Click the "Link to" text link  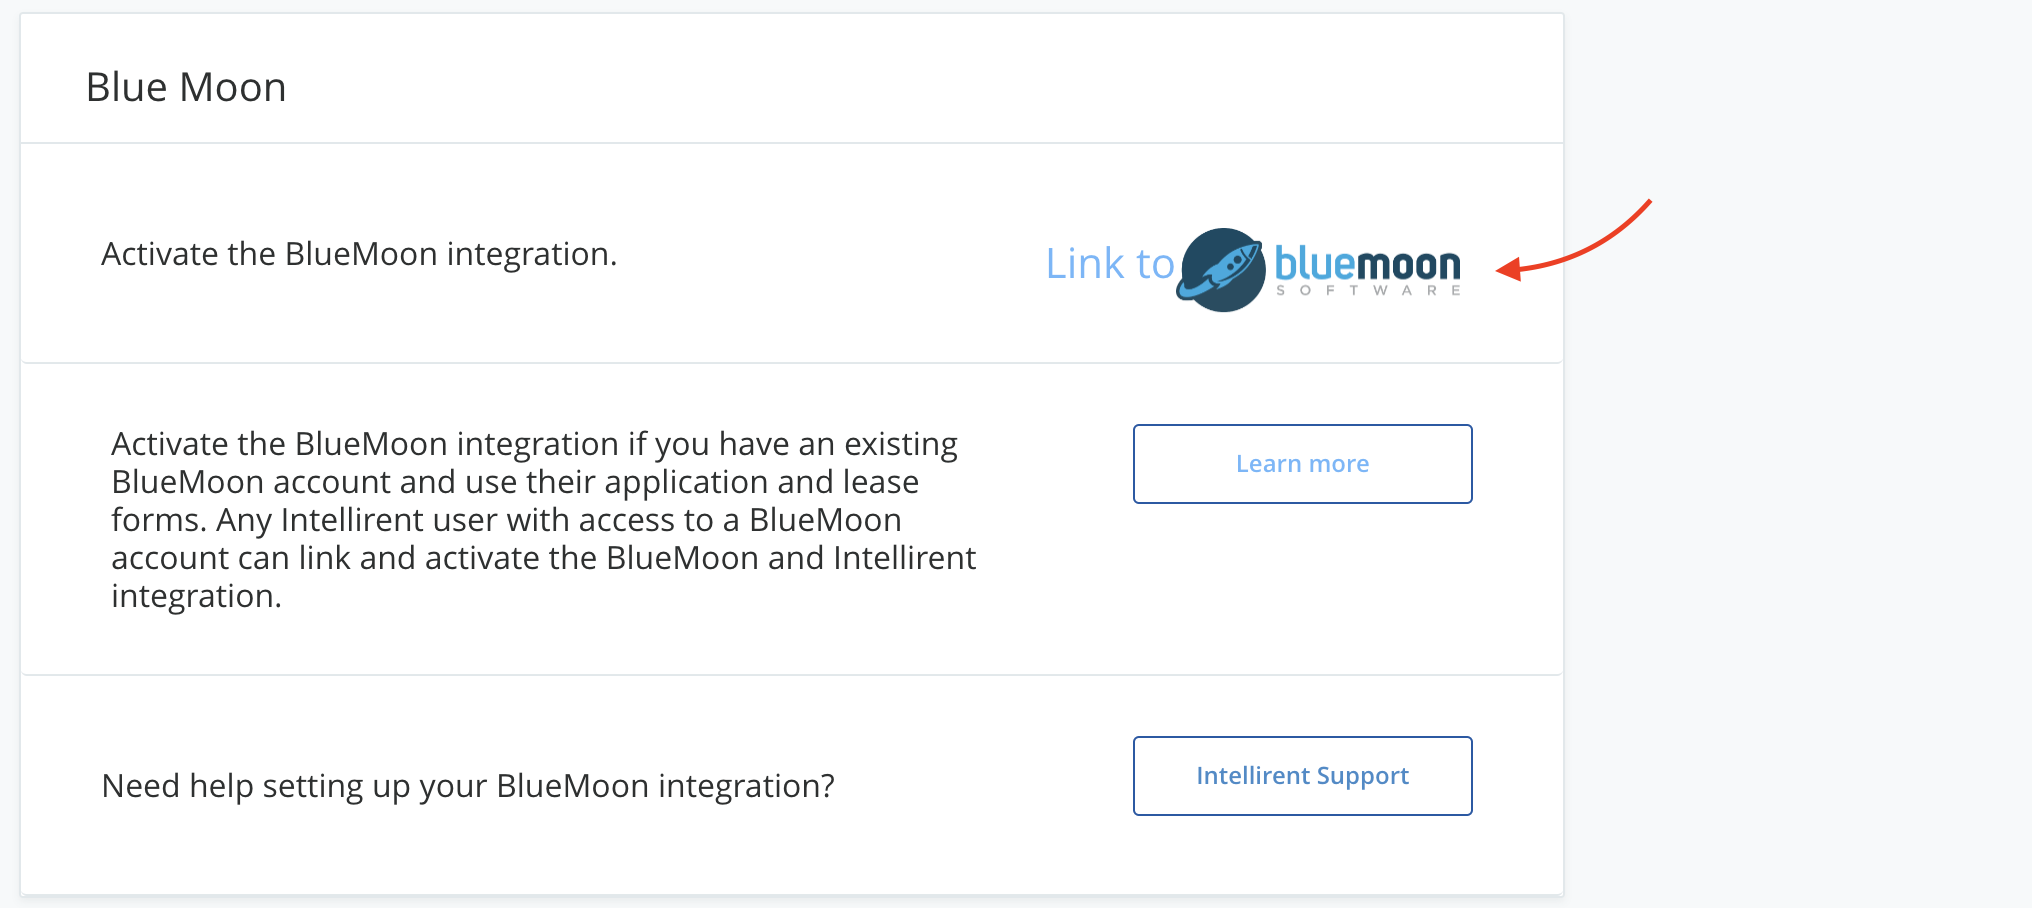click(x=1109, y=264)
